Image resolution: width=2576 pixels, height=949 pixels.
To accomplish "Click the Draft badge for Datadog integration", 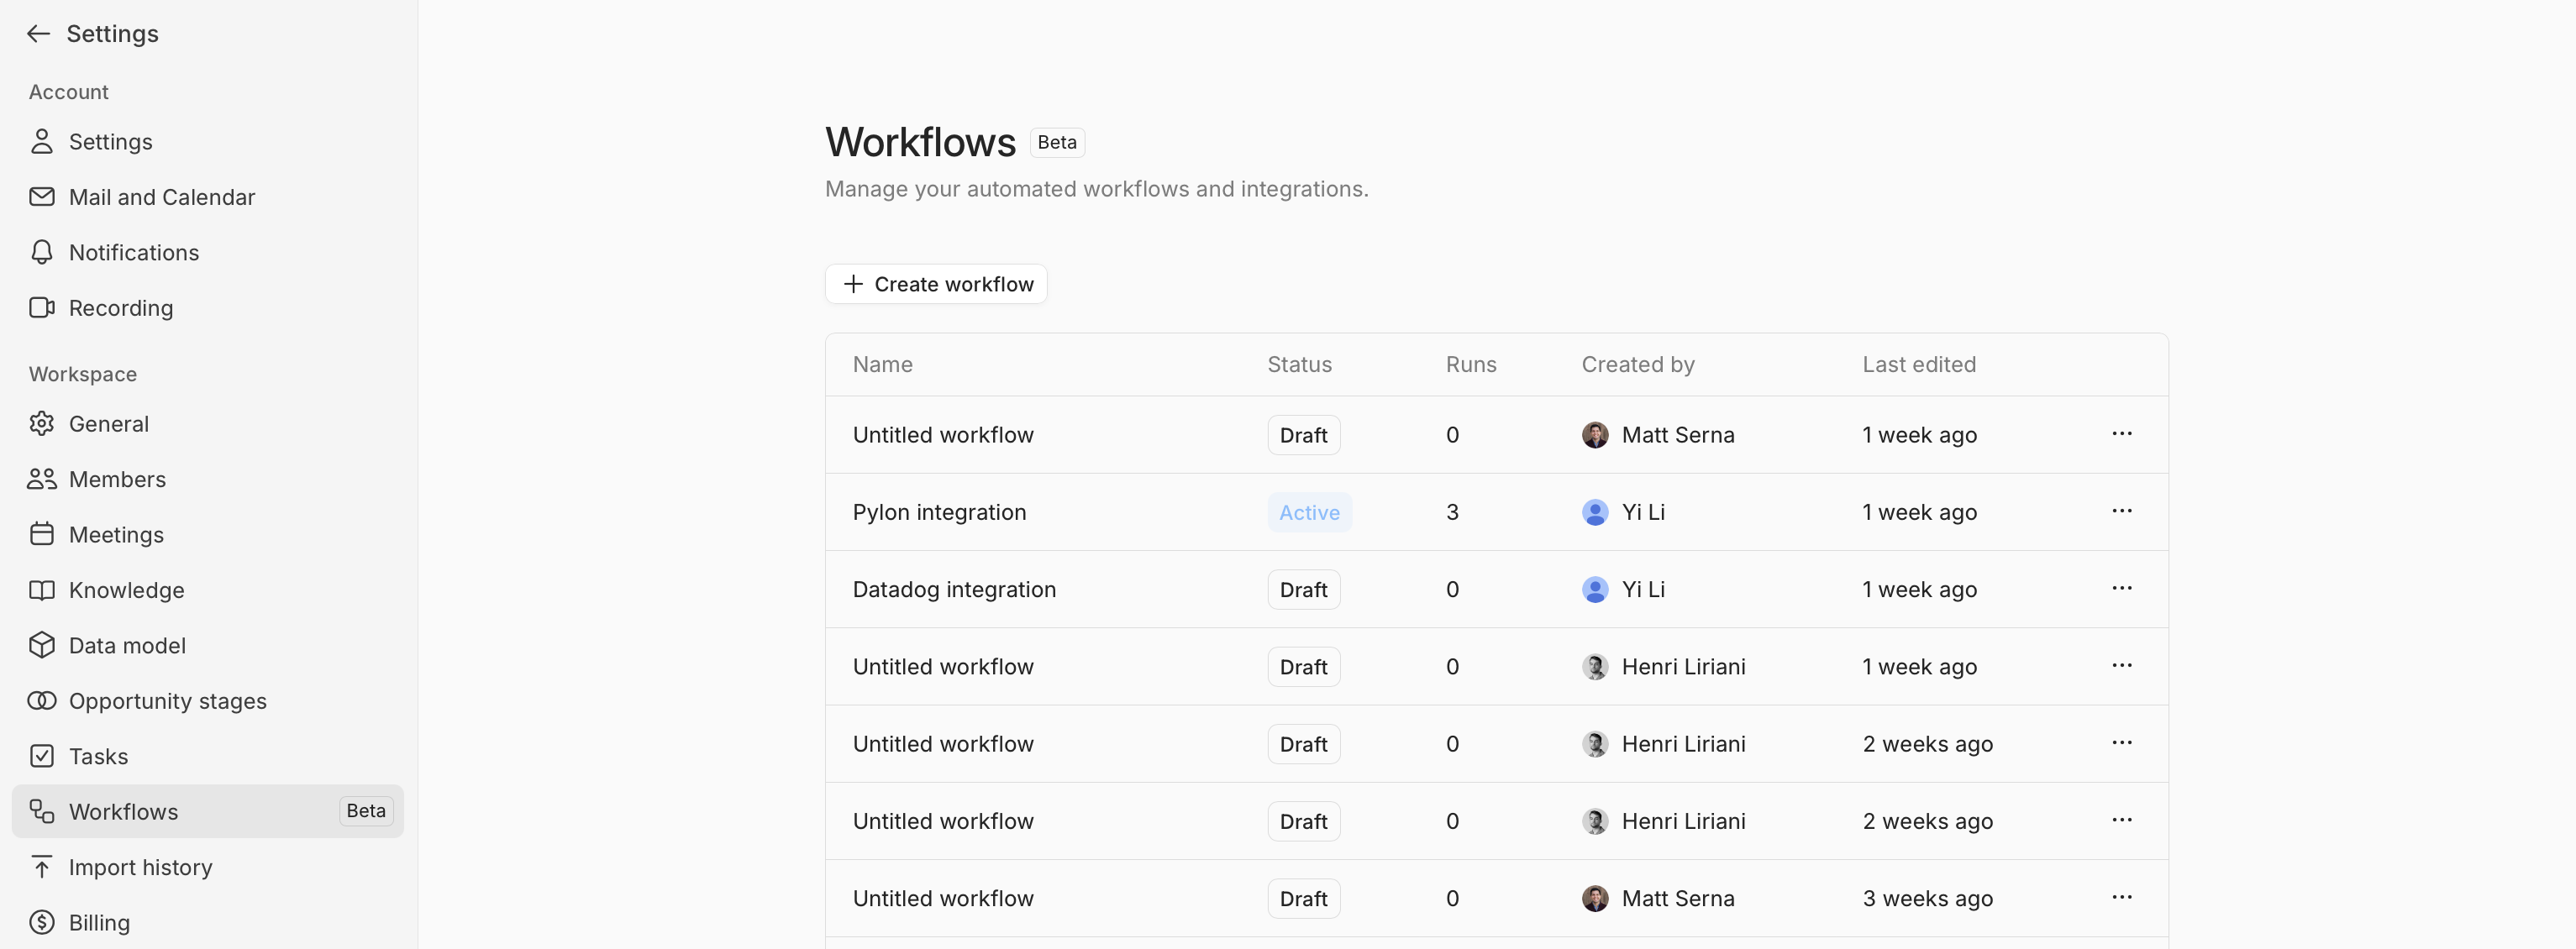I will tap(1303, 589).
